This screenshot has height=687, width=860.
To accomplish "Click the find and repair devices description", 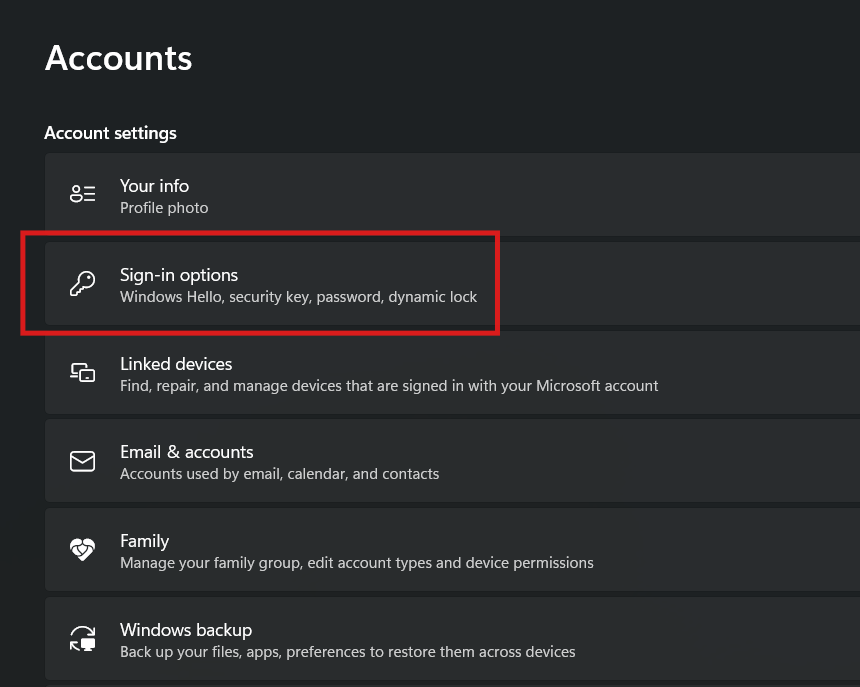I will [389, 385].
